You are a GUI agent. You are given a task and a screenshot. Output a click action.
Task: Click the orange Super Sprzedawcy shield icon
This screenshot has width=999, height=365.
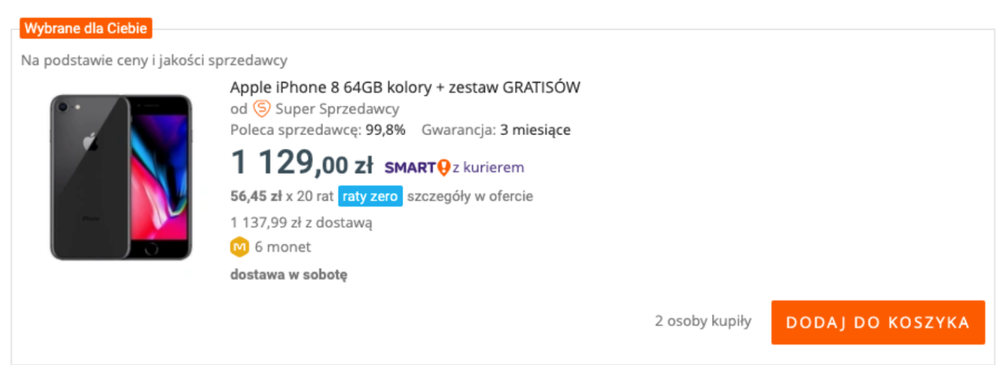click(x=262, y=108)
